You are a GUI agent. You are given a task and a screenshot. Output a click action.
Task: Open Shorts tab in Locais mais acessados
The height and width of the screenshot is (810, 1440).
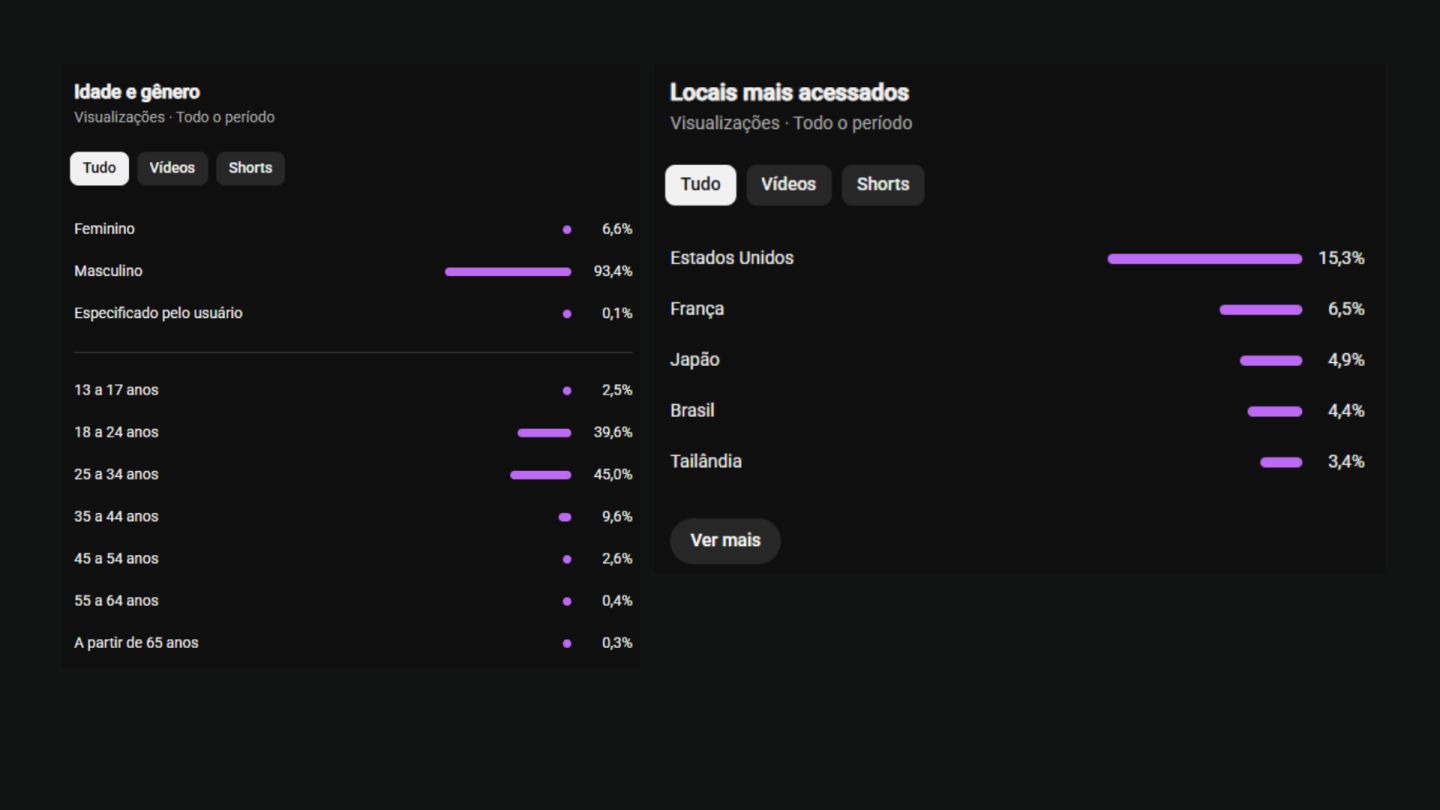pos(883,185)
